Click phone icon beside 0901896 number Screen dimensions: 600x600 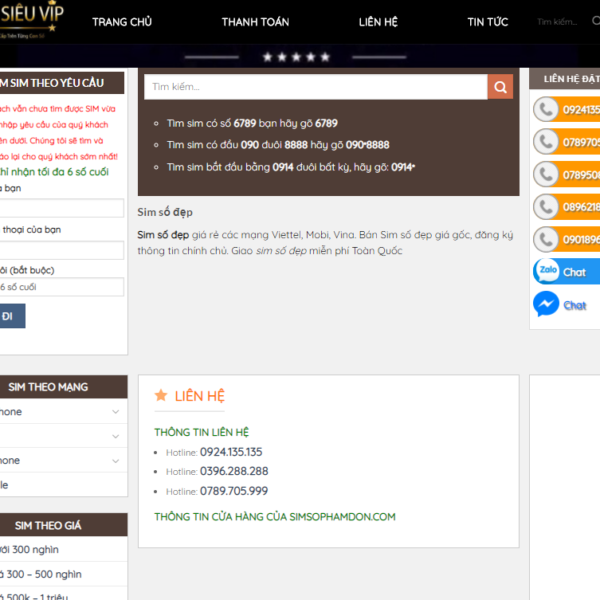546,240
